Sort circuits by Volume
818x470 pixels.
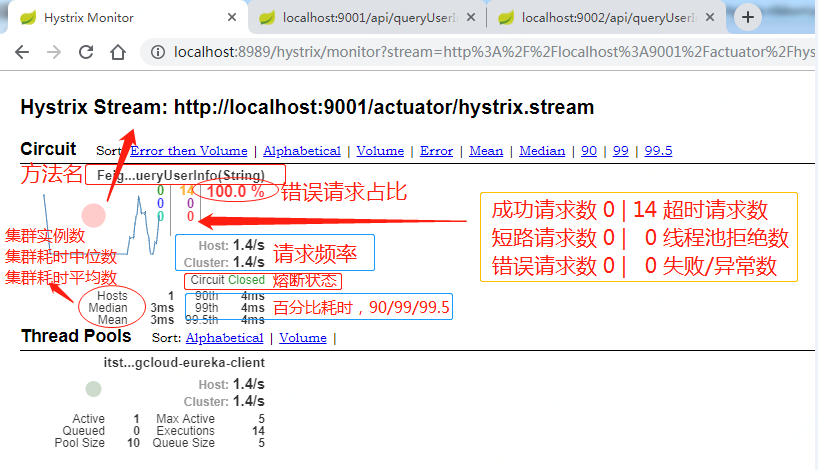(x=380, y=151)
